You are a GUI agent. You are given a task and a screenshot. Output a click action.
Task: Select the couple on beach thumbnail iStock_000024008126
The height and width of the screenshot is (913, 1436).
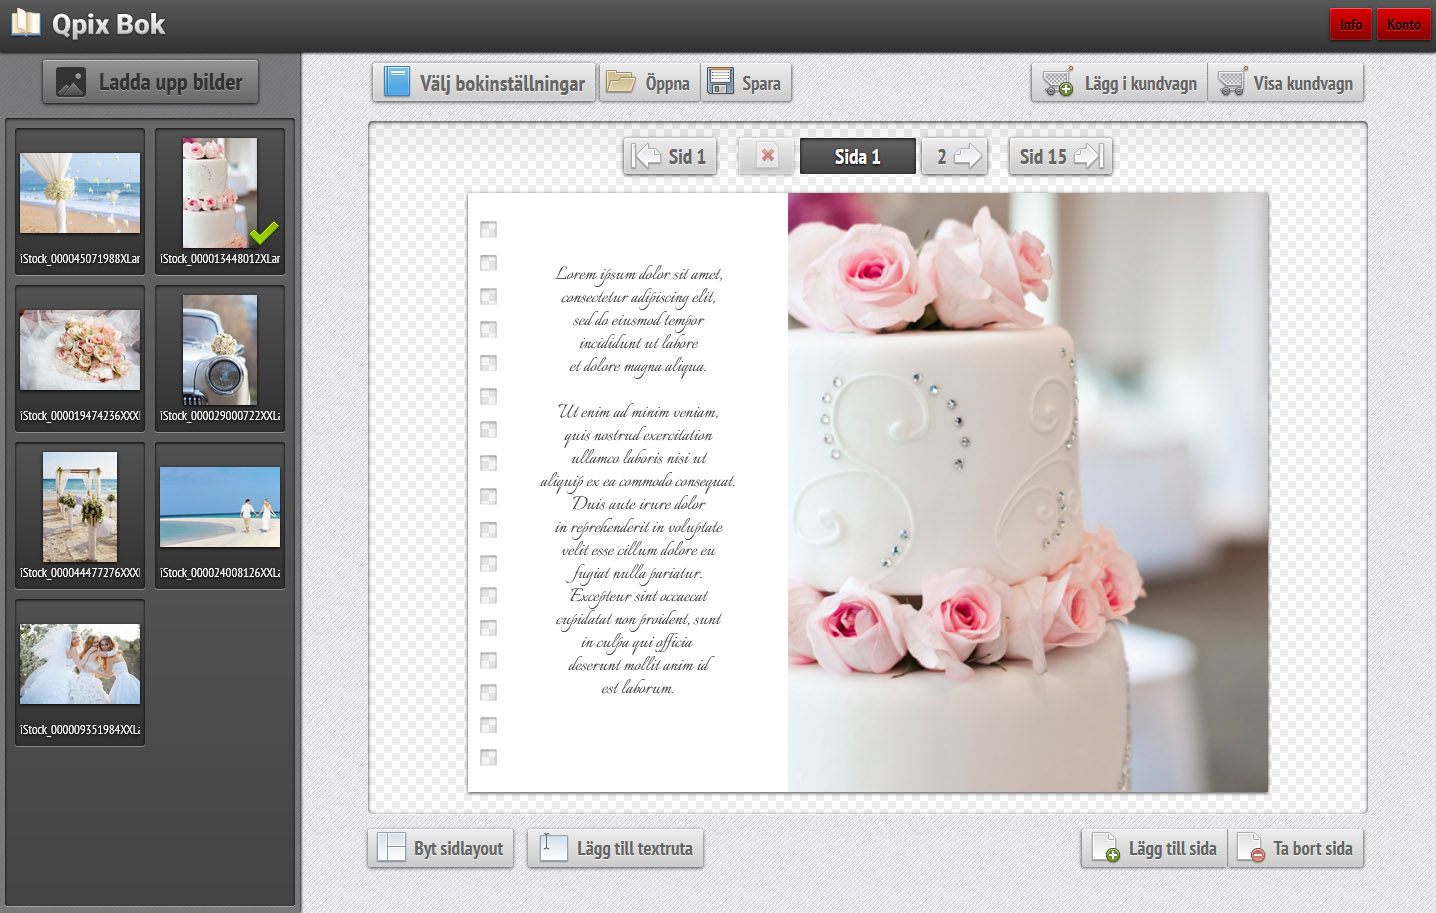click(x=220, y=514)
